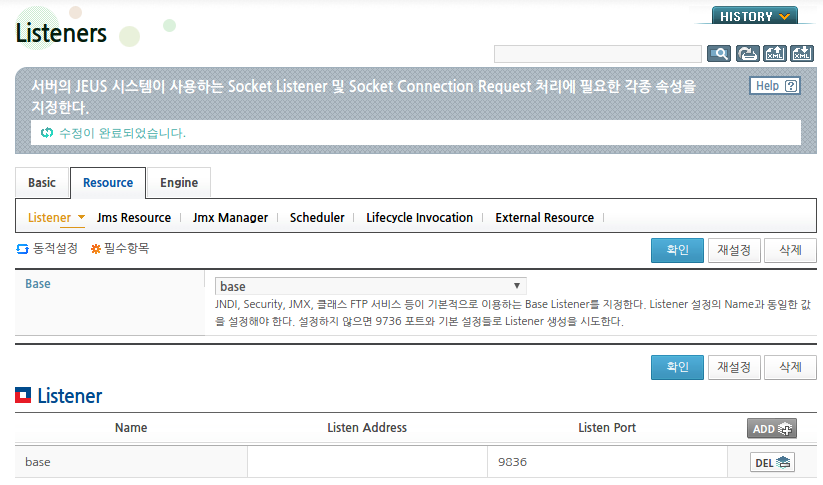823x485 pixels.
Task: Open the Base listener select box
Action: pyautogui.click(x=370, y=286)
